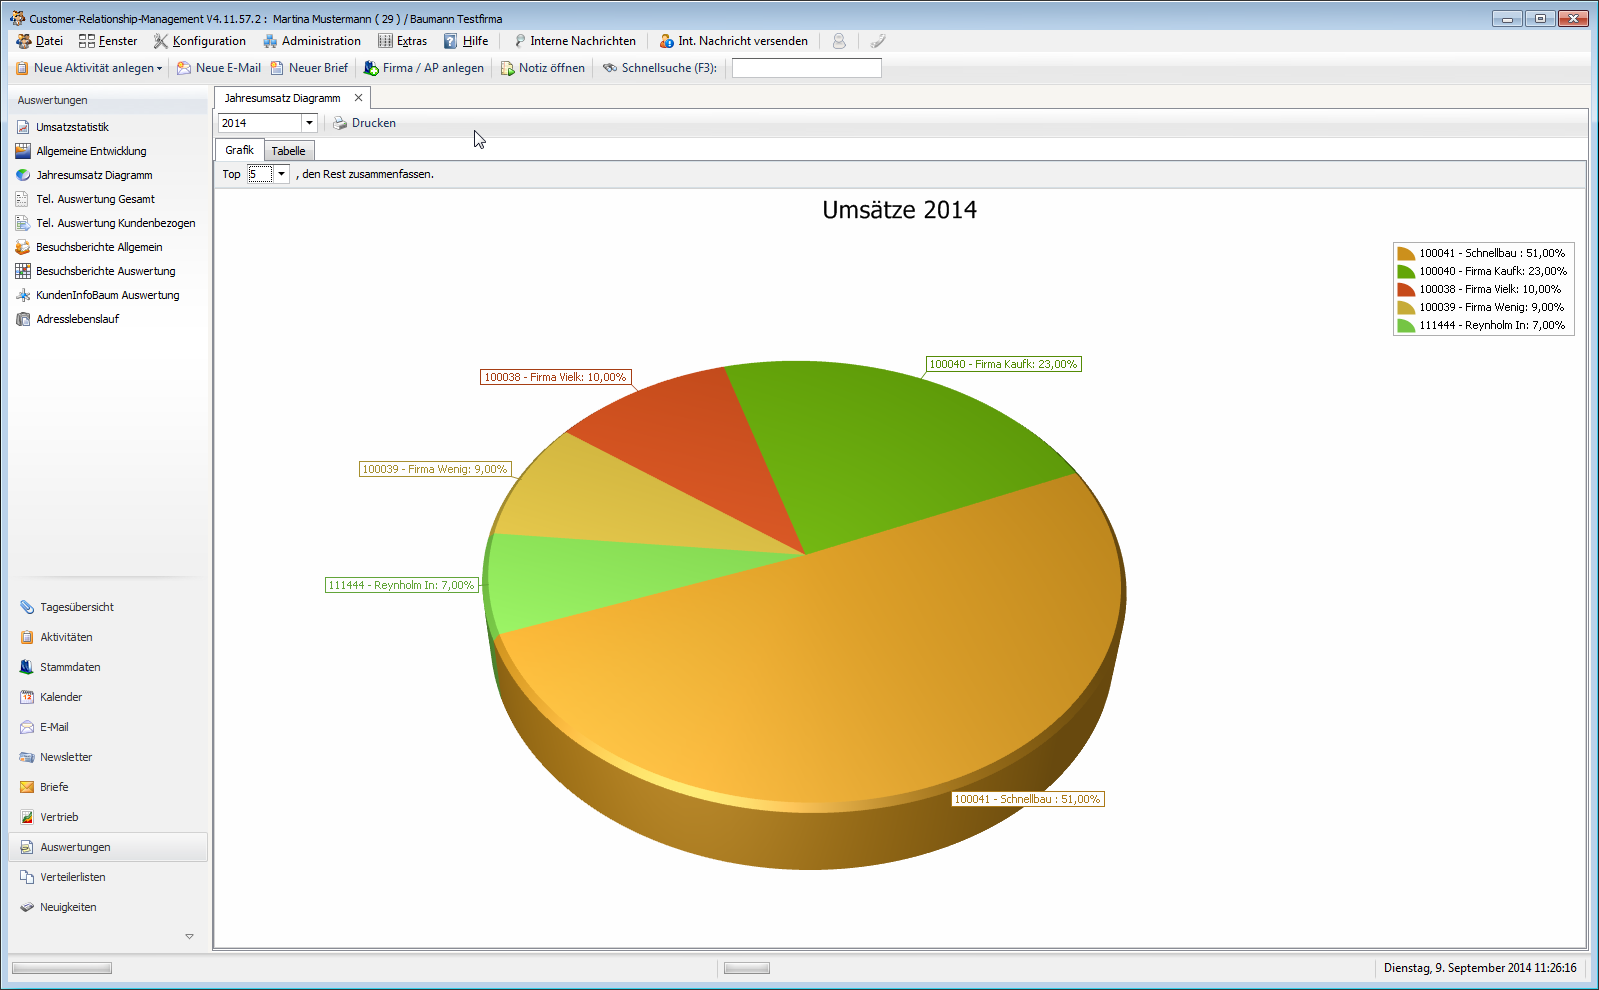1599x990 pixels.
Task: Click Firma / AP anlegen button
Action: click(x=424, y=68)
